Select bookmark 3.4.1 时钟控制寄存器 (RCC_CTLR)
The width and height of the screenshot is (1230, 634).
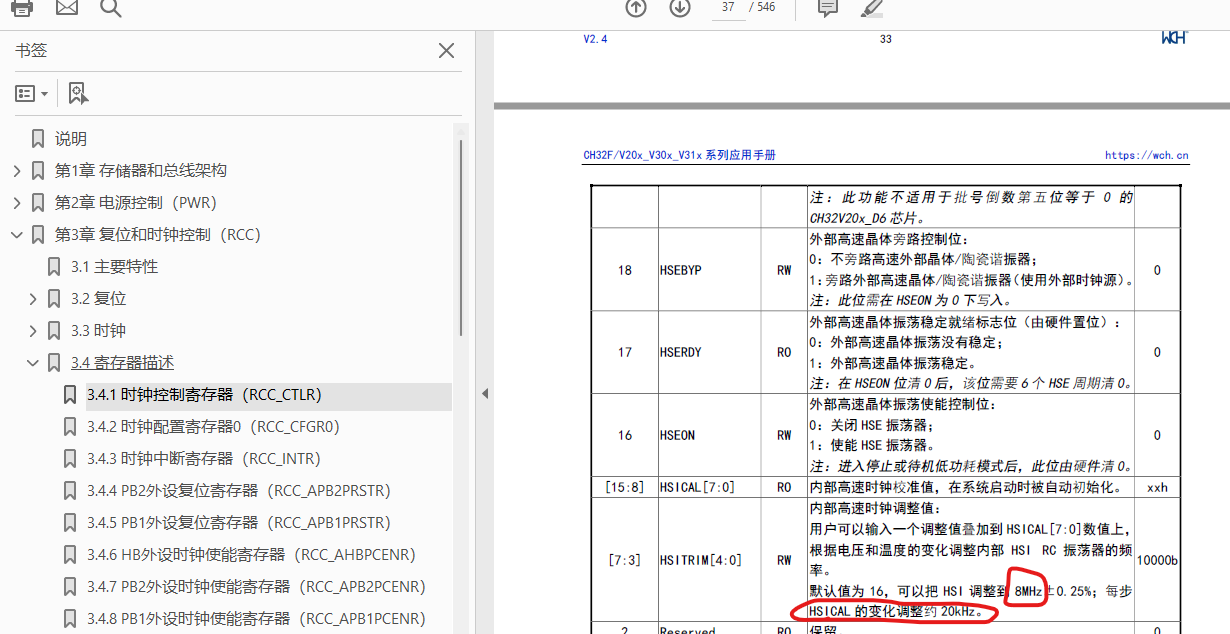pyautogui.click(x=204, y=394)
